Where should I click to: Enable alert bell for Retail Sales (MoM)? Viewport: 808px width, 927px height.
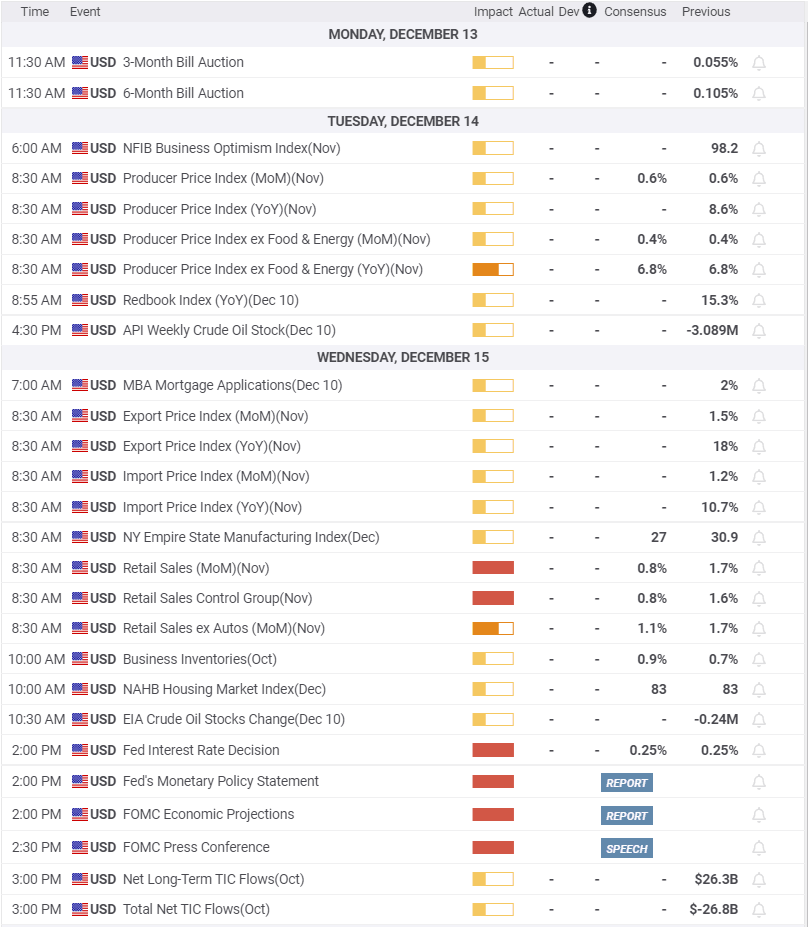pos(759,569)
